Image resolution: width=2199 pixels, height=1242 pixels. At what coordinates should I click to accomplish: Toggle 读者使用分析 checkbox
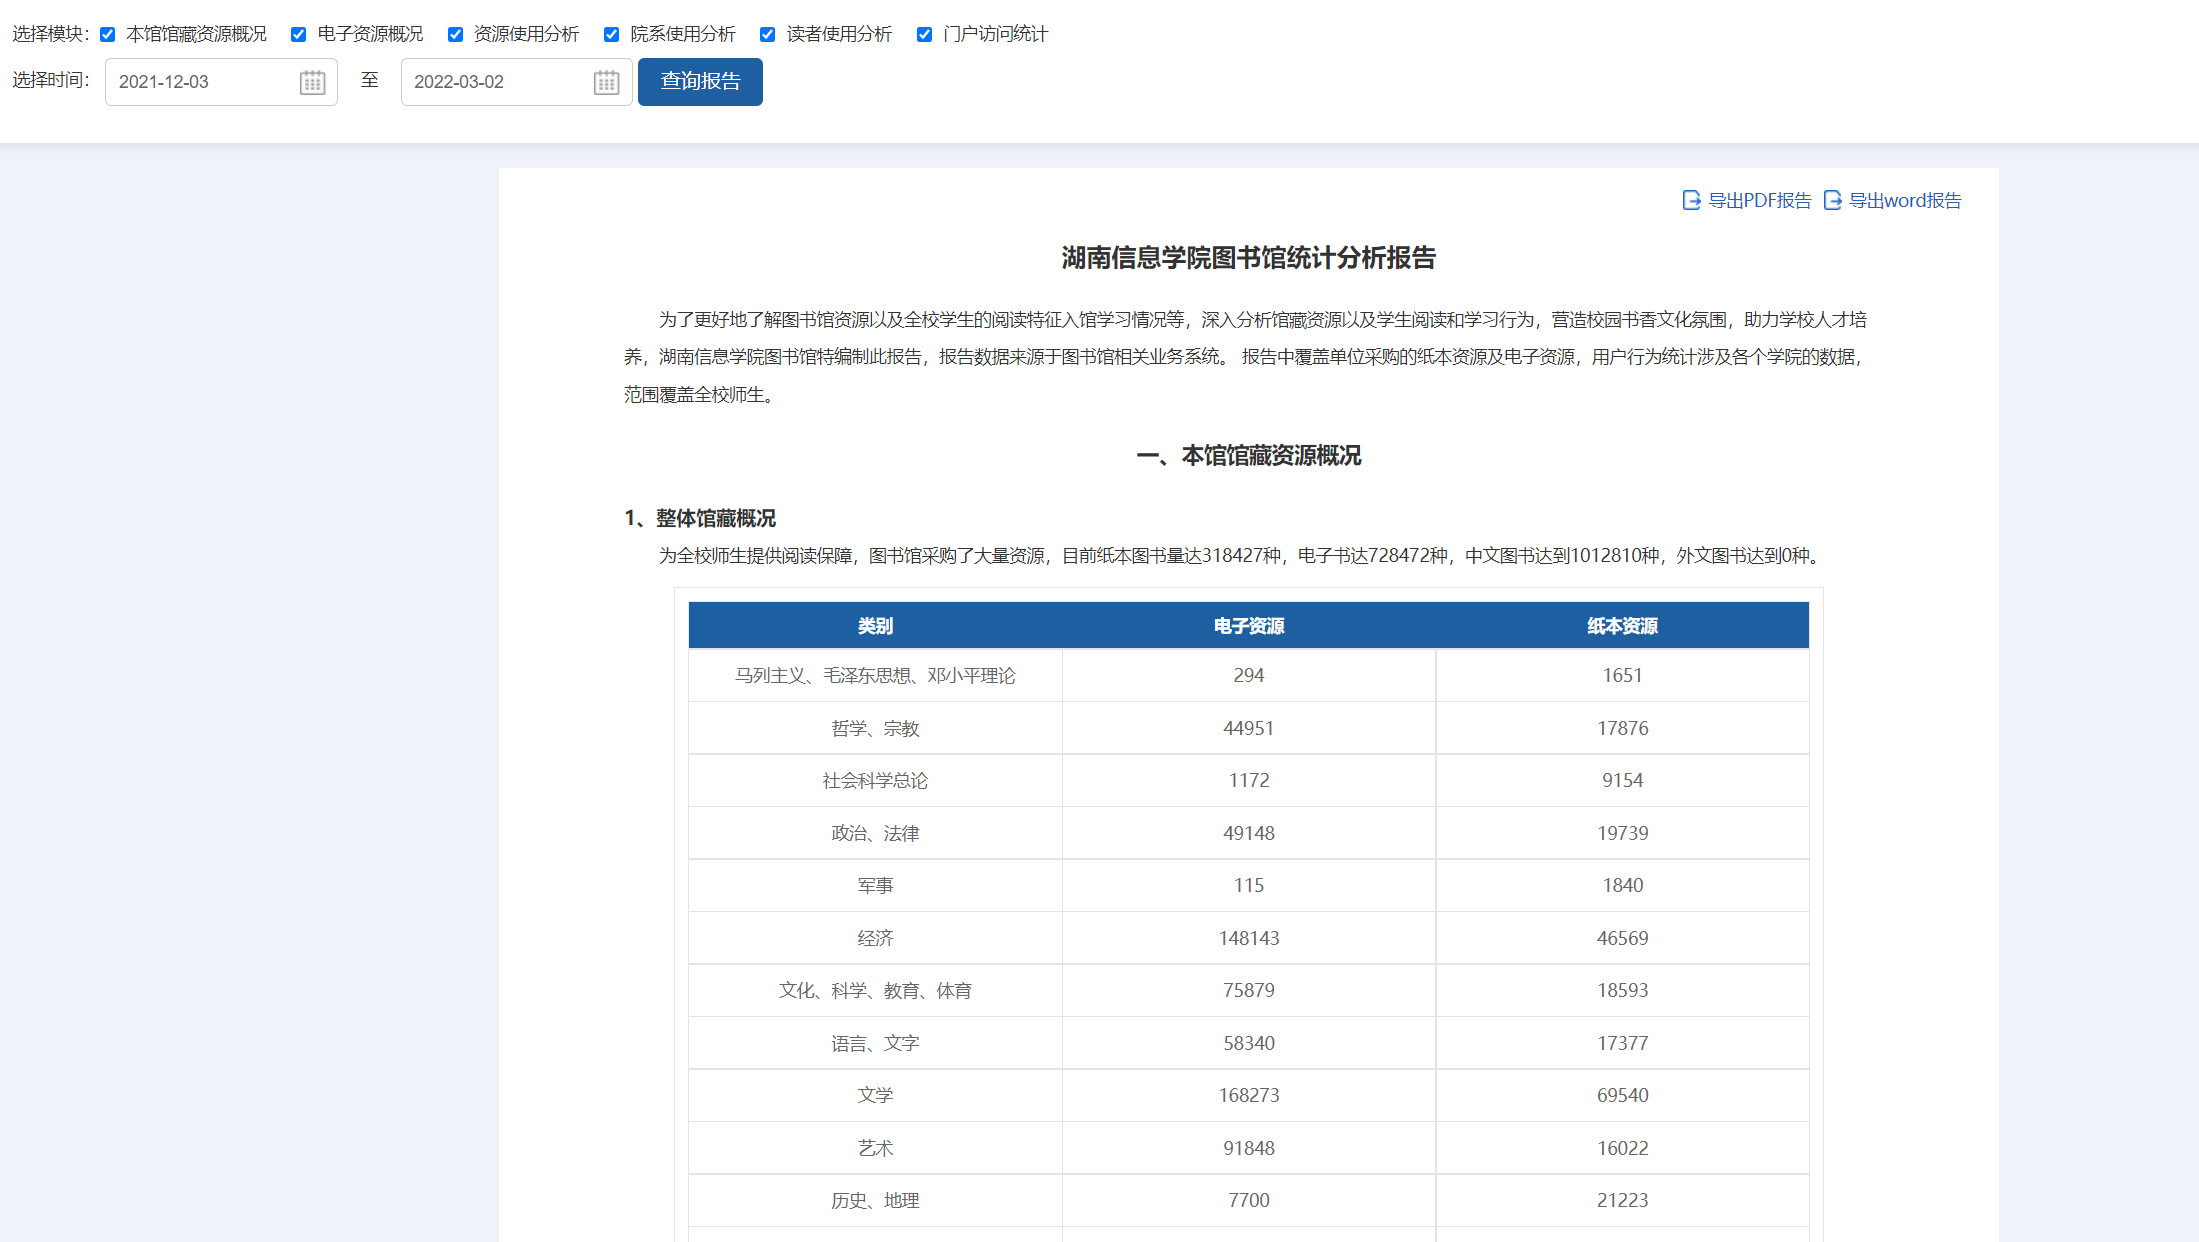click(x=767, y=35)
